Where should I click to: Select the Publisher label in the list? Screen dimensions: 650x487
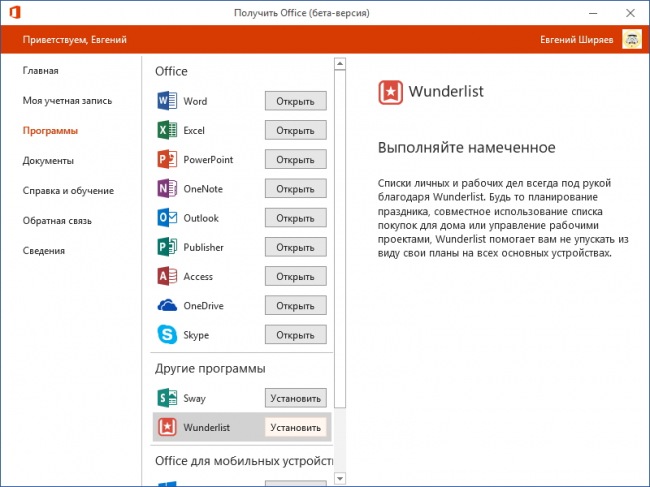tap(204, 247)
